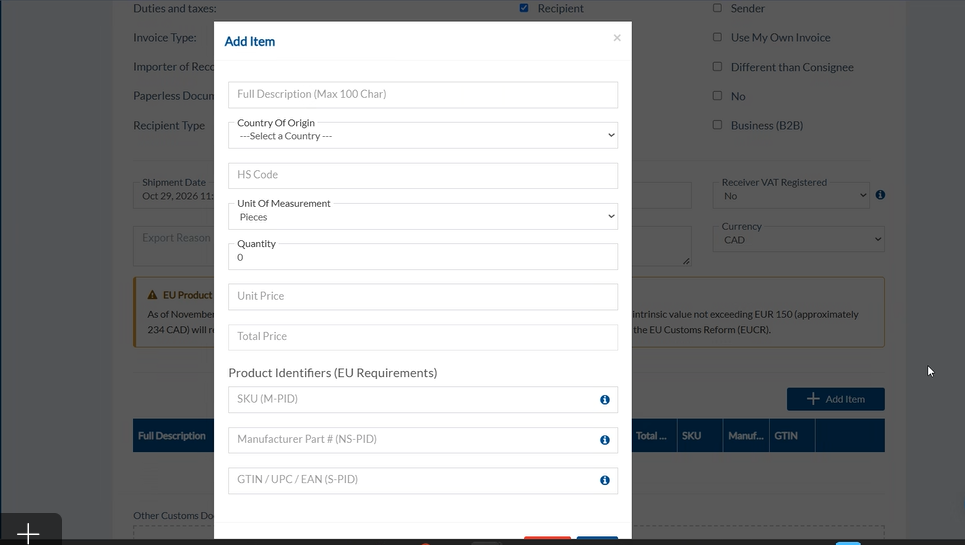The height and width of the screenshot is (545, 965).
Task: Click the EU Product warning triangle icon
Action: (152, 295)
